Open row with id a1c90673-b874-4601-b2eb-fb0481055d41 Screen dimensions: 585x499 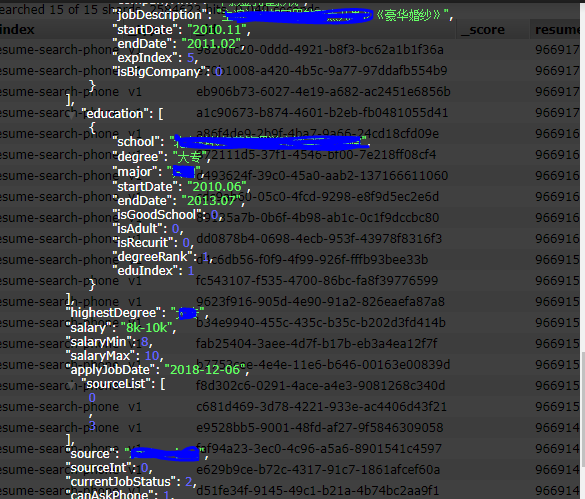click(x=322, y=112)
